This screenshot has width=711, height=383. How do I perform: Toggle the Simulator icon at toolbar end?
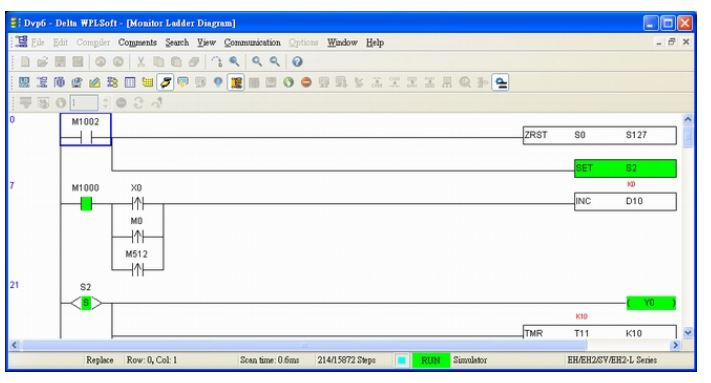coord(501,82)
